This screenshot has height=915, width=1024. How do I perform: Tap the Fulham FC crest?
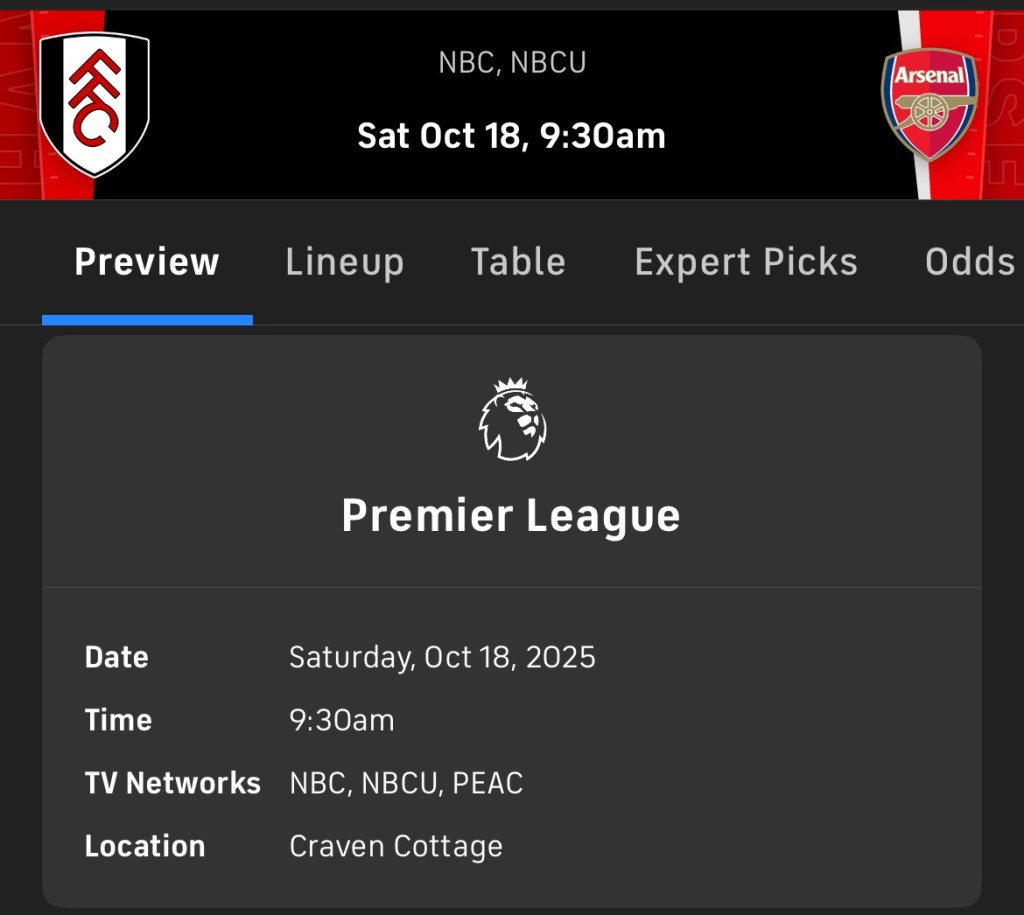94,104
